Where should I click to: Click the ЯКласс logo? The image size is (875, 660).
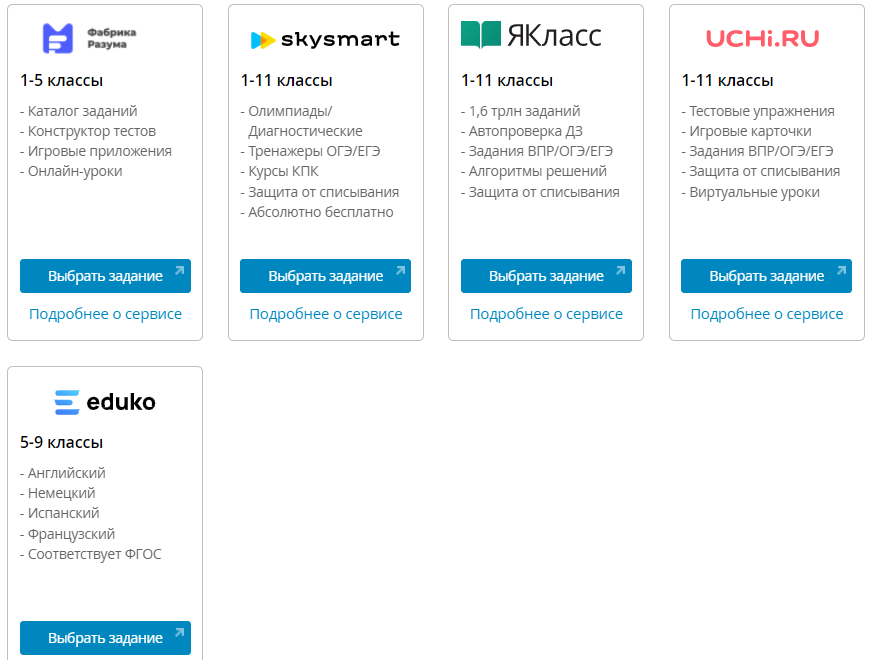pyautogui.click(x=531, y=35)
